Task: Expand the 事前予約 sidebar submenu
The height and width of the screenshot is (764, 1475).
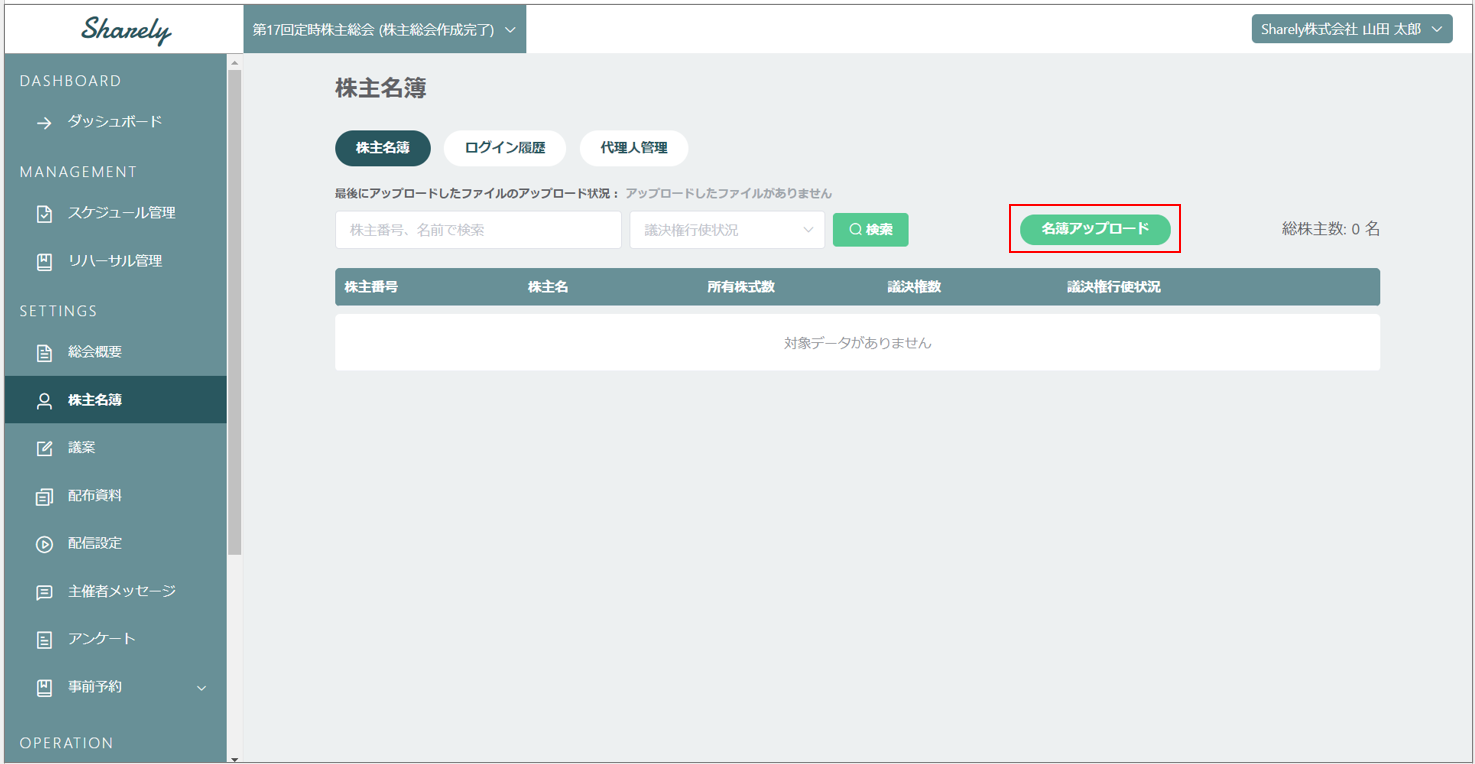Action: [x=201, y=688]
